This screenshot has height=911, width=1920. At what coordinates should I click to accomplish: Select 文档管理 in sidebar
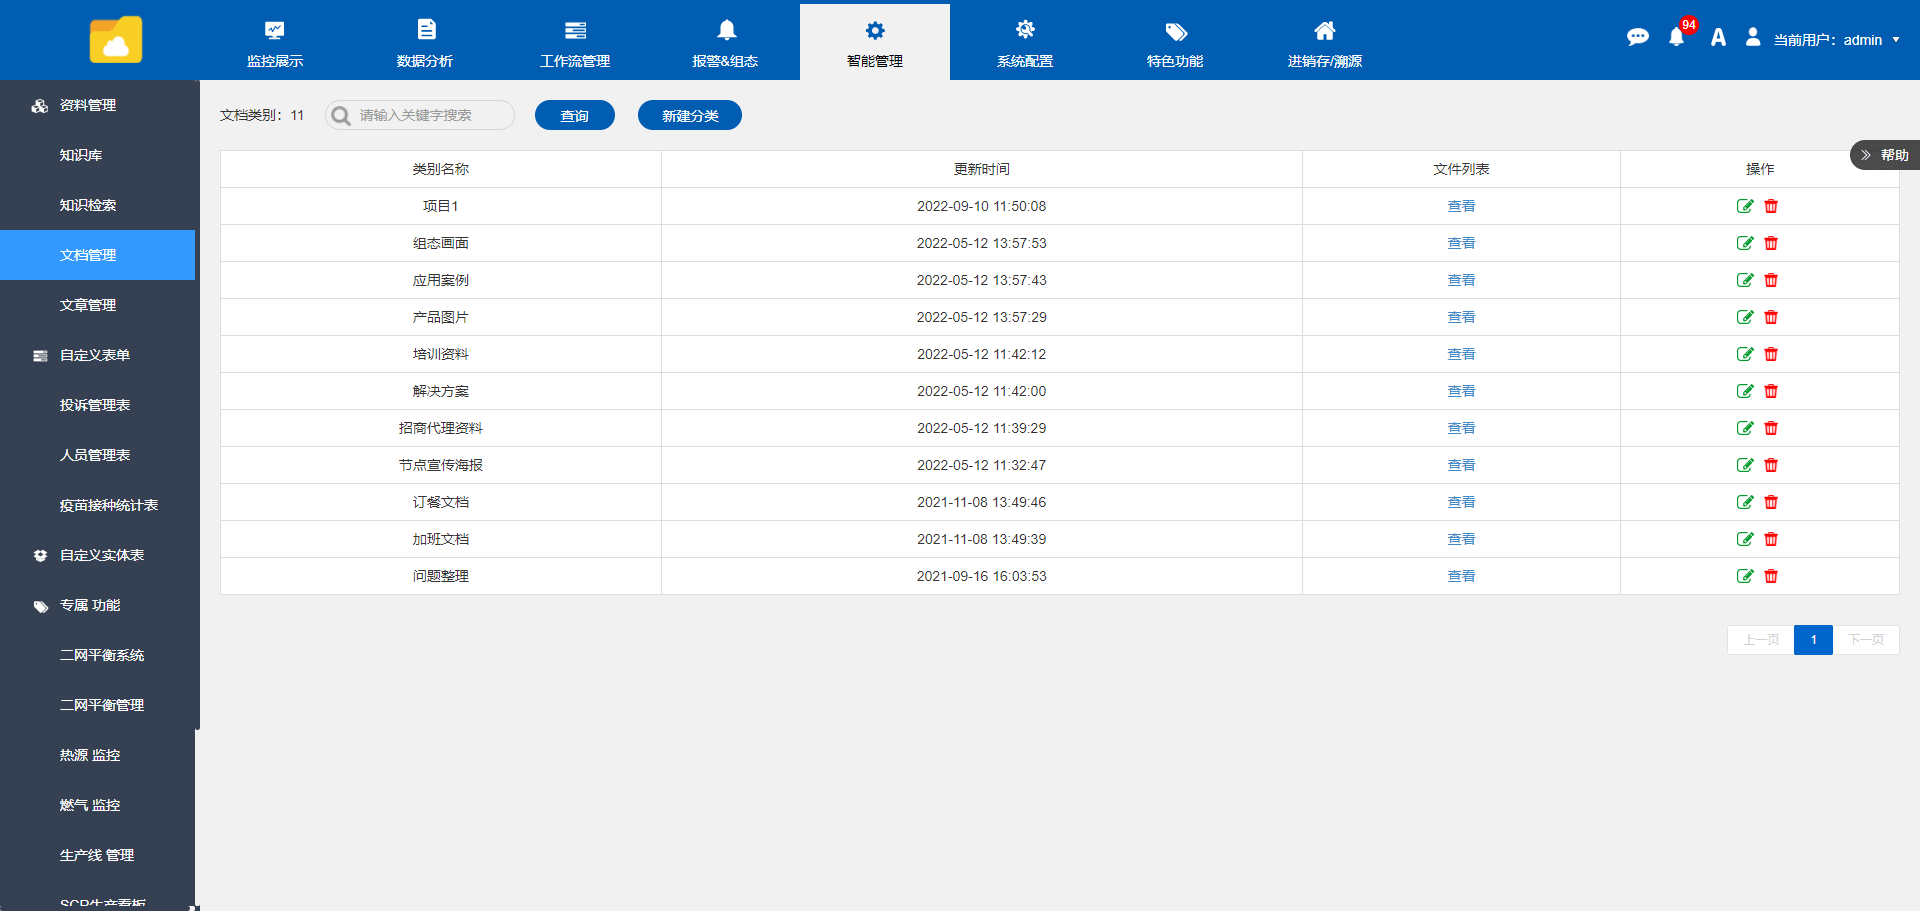point(98,255)
